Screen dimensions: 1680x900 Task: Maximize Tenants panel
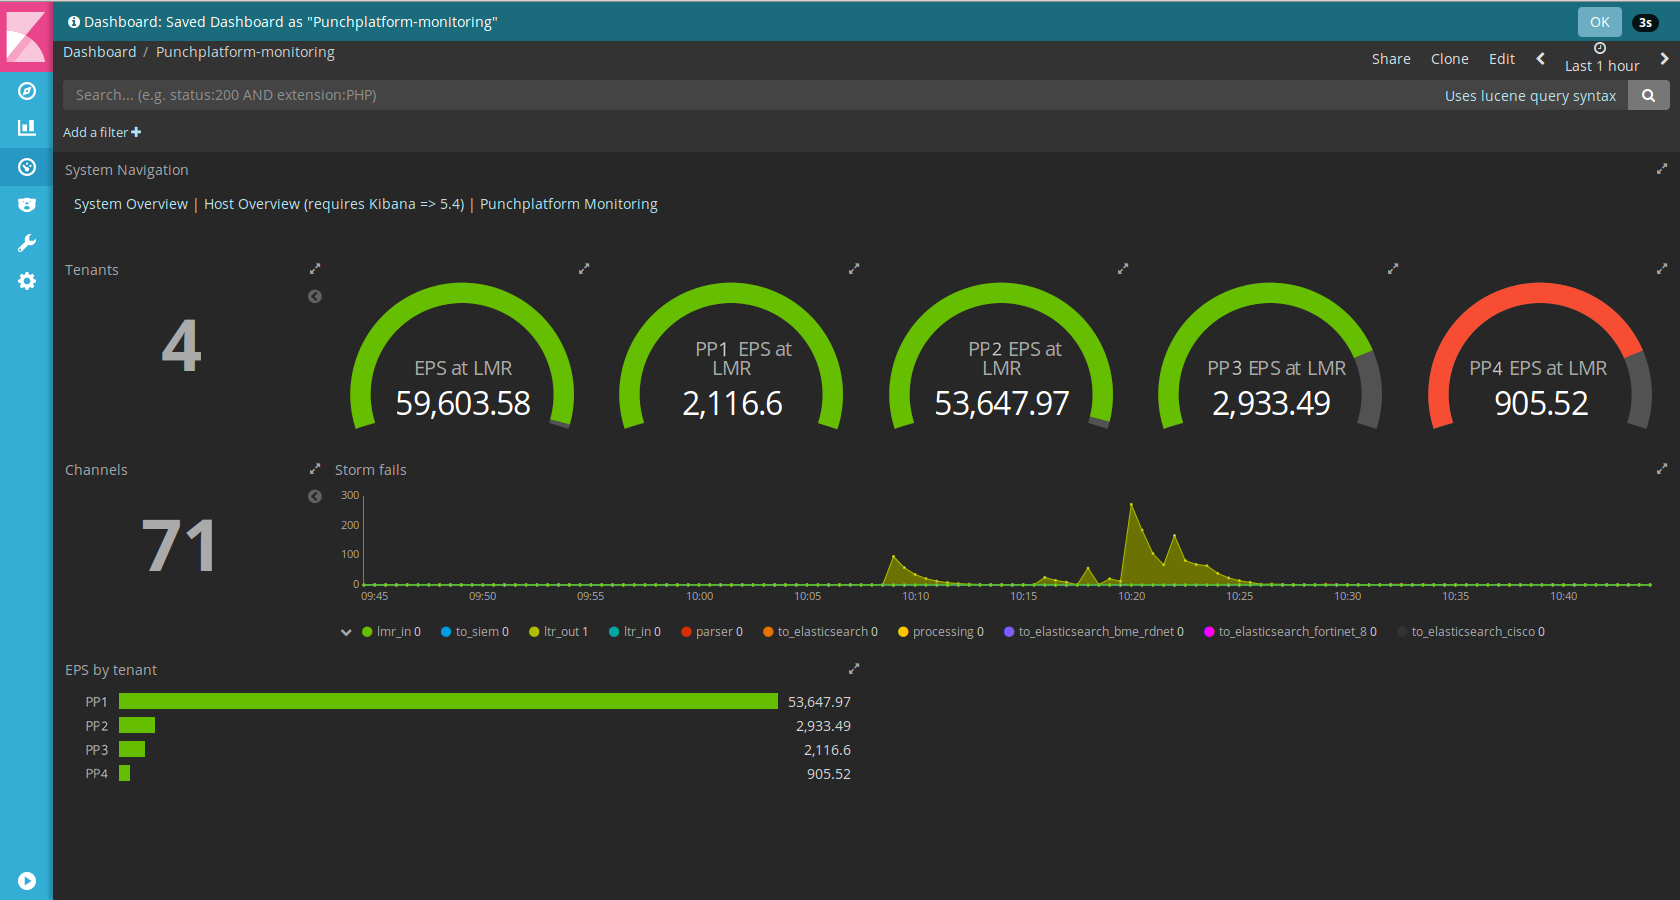(x=315, y=269)
